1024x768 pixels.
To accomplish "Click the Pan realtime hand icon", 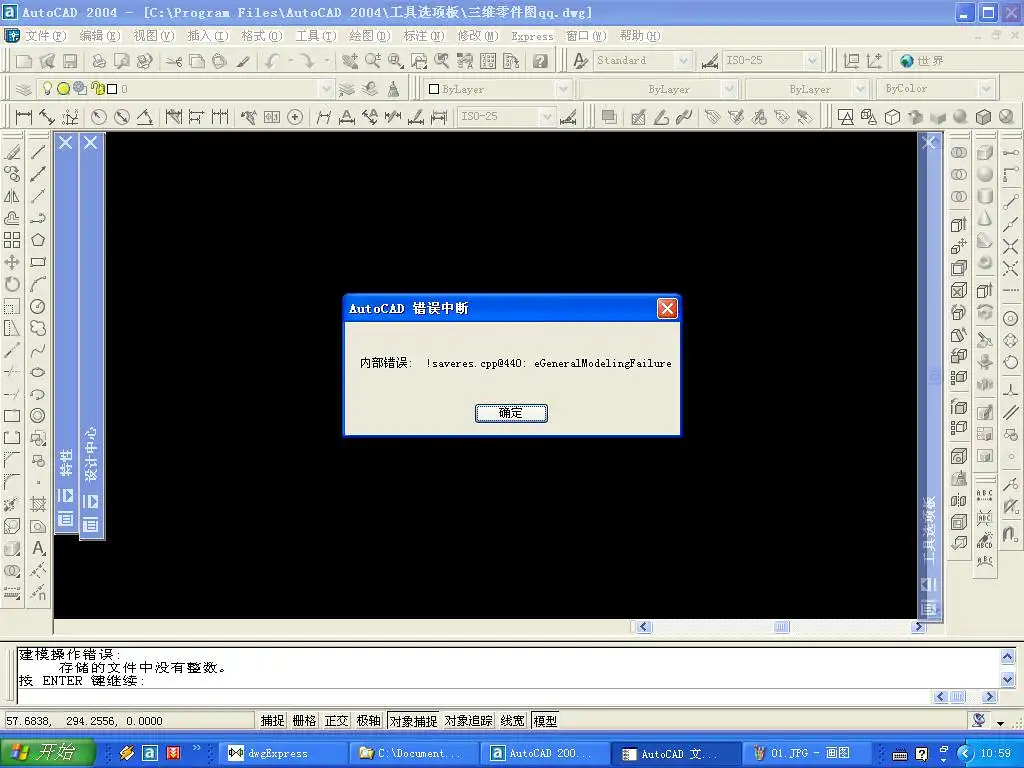I will point(349,61).
